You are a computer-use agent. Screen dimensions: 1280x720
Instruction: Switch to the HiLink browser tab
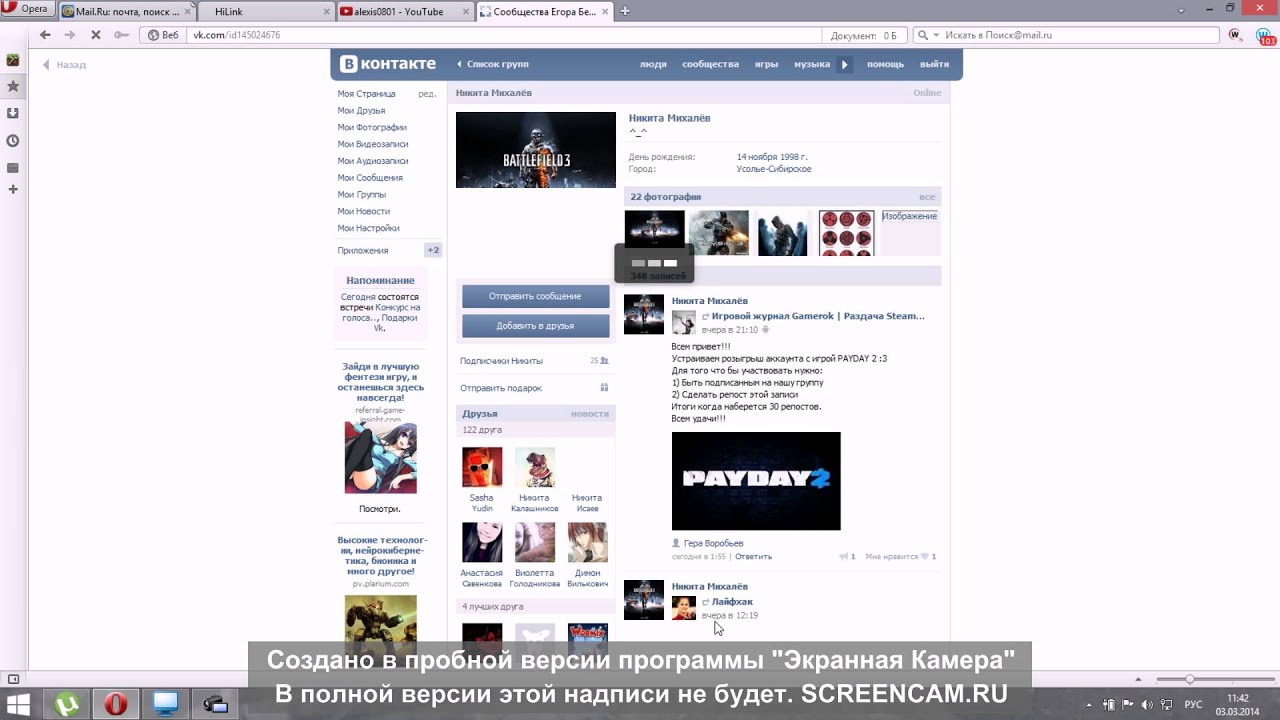coord(266,11)
